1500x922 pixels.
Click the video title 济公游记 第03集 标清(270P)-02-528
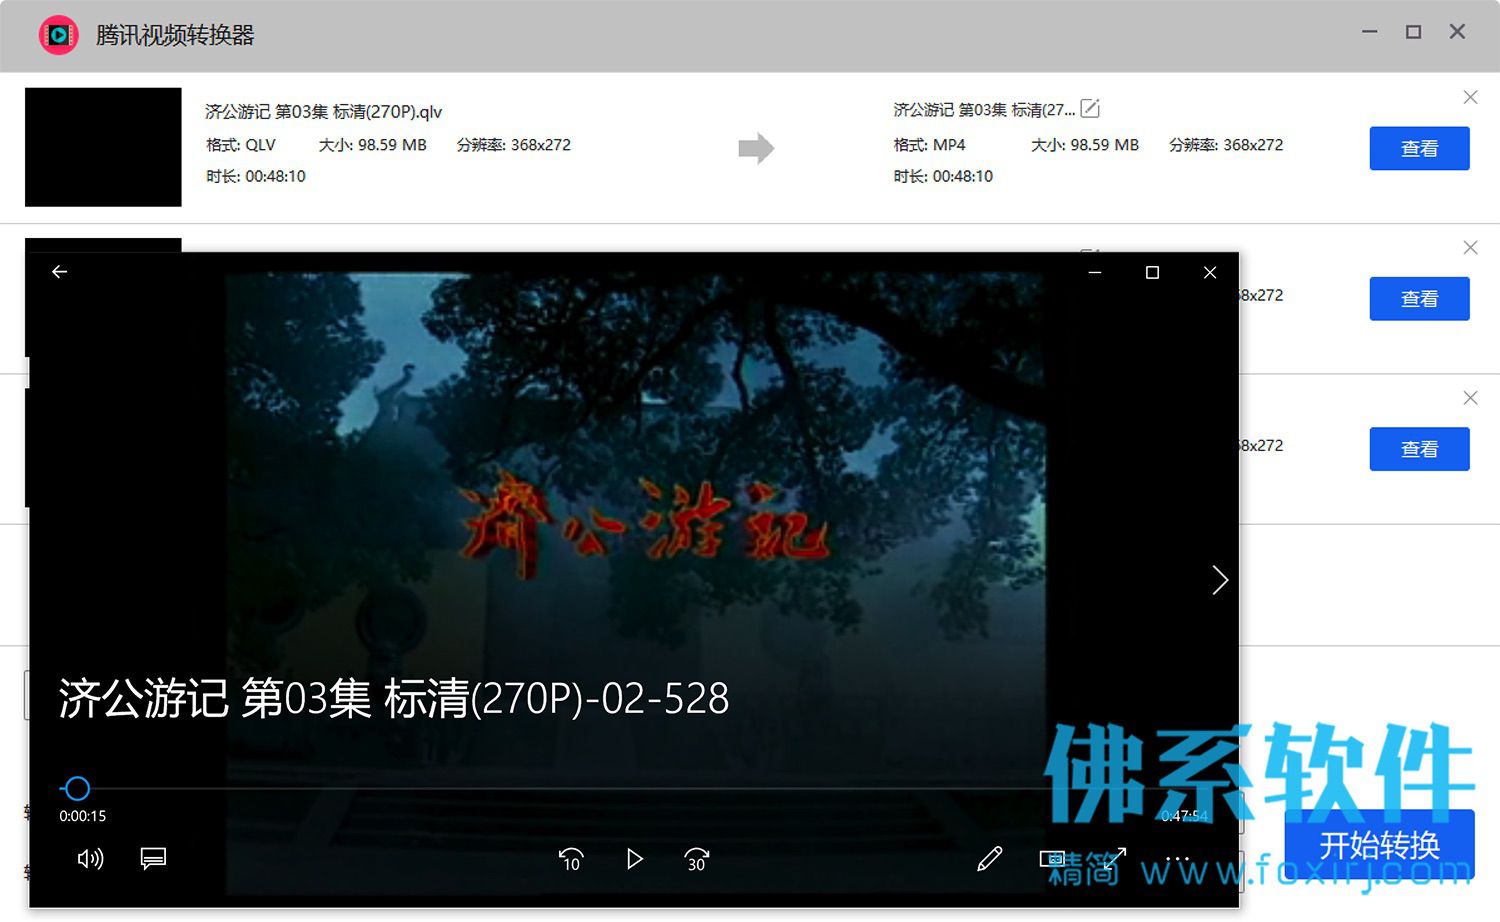[x=394, y=698]
